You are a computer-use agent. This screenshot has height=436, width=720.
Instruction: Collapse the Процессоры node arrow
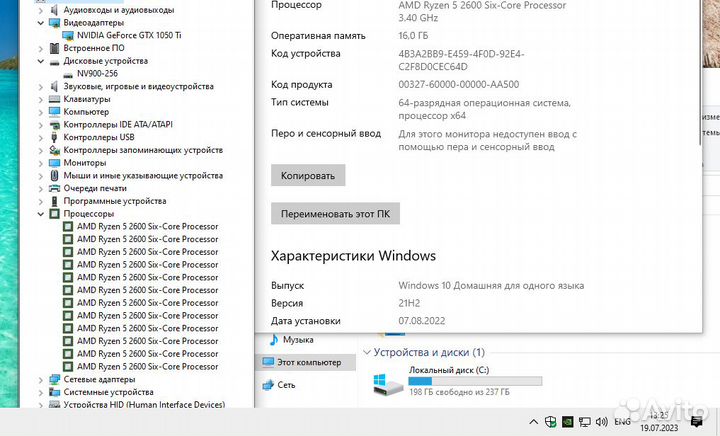click(40, 214)
